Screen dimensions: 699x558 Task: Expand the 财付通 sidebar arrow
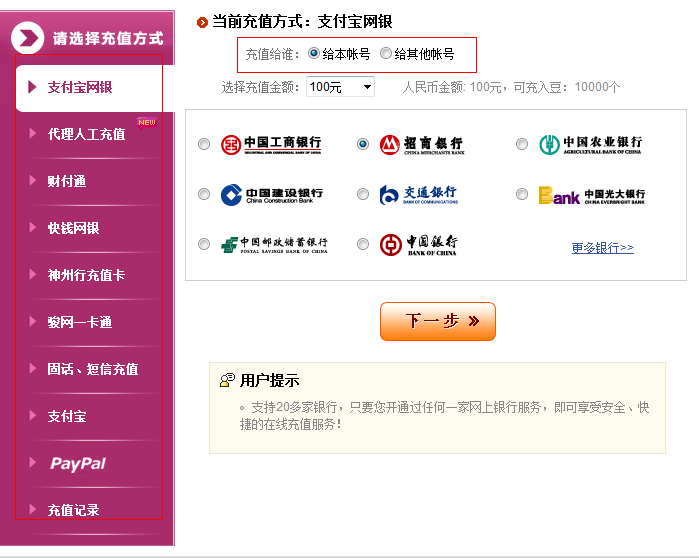point(33,180)
